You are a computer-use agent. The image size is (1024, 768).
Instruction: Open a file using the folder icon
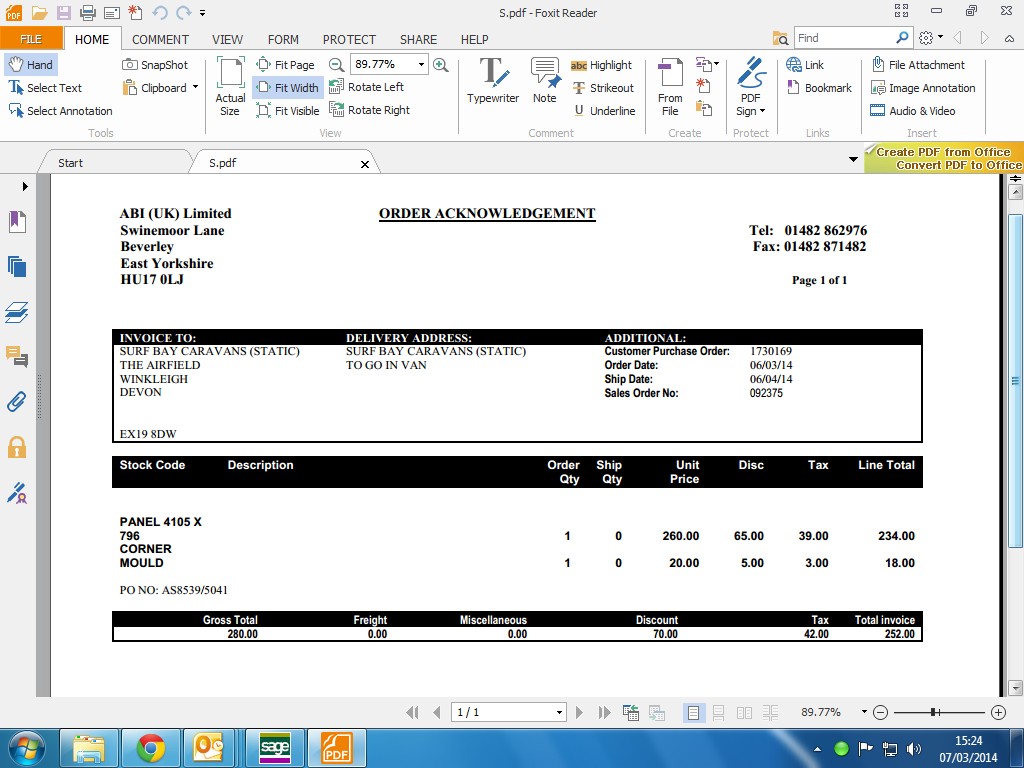pos(39,12)
